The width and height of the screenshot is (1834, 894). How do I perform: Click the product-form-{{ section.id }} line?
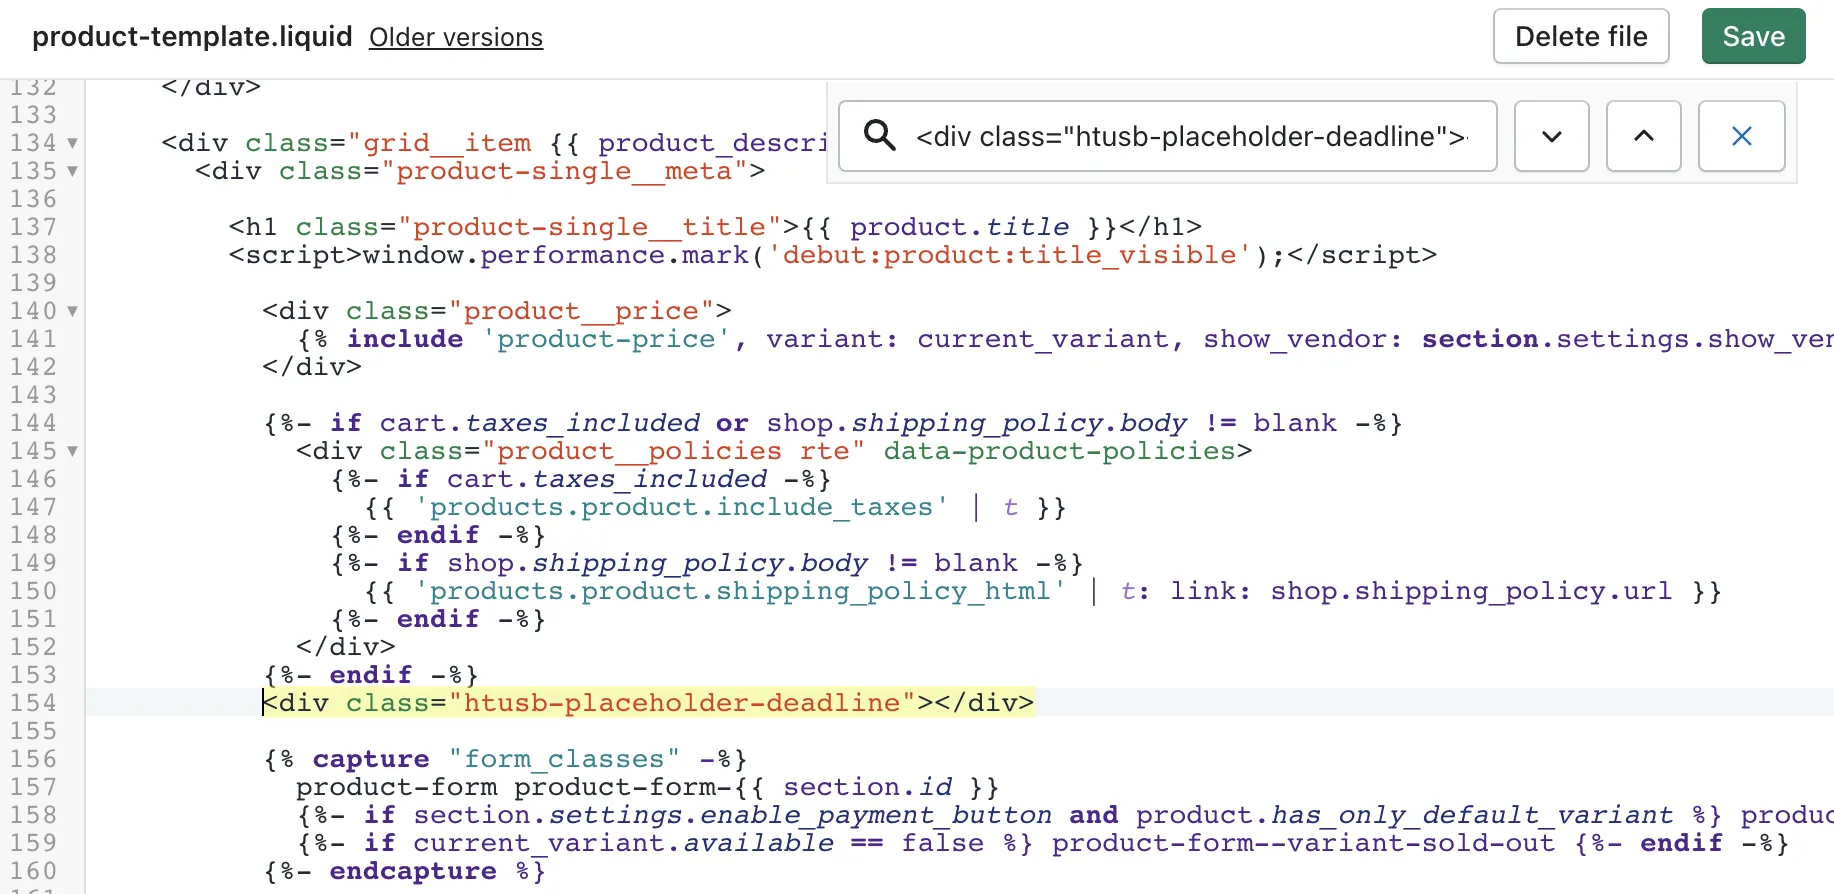click(x=647, y=787)
